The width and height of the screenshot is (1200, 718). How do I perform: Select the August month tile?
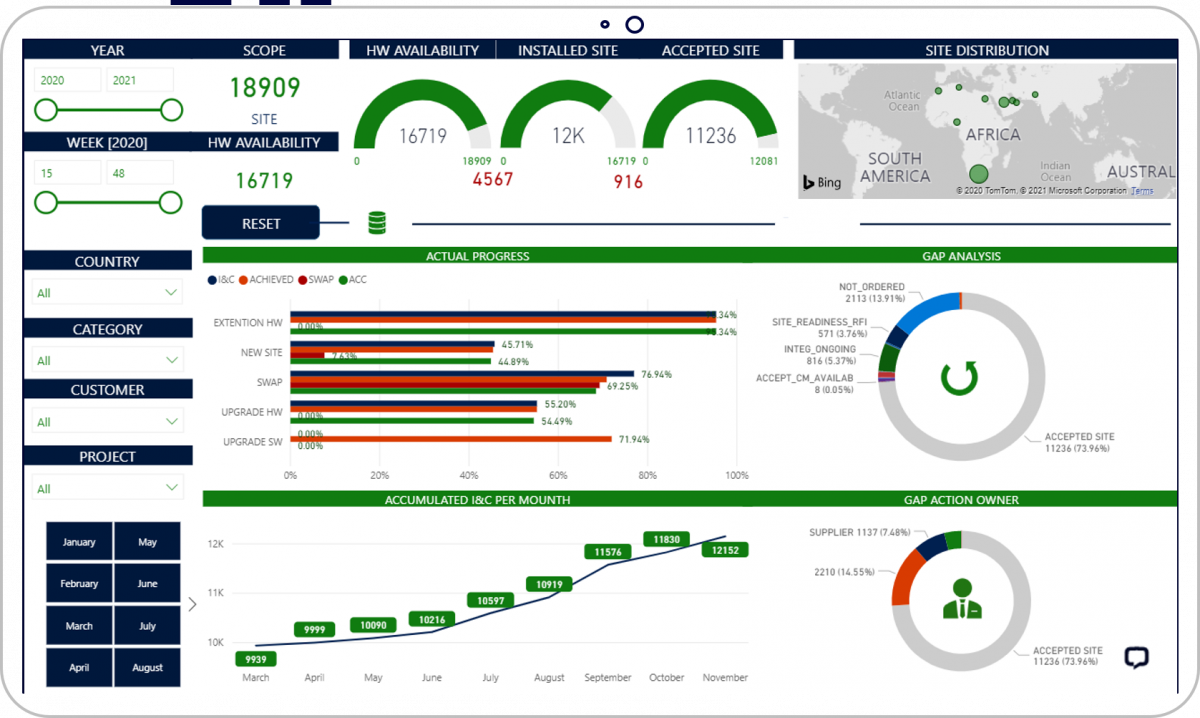147,667
